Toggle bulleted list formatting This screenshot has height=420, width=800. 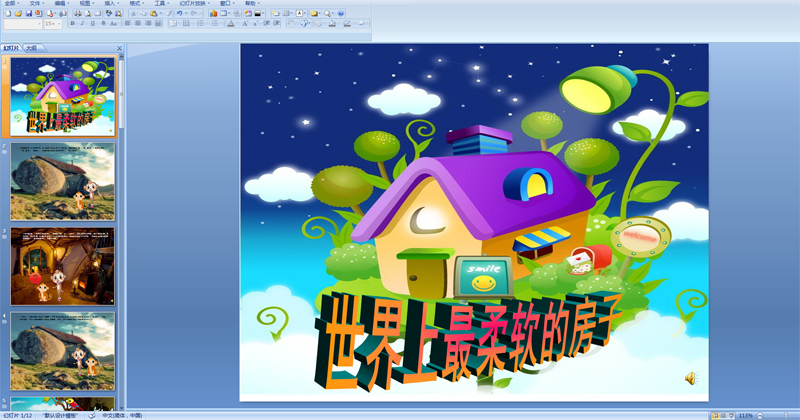[215, 23]
